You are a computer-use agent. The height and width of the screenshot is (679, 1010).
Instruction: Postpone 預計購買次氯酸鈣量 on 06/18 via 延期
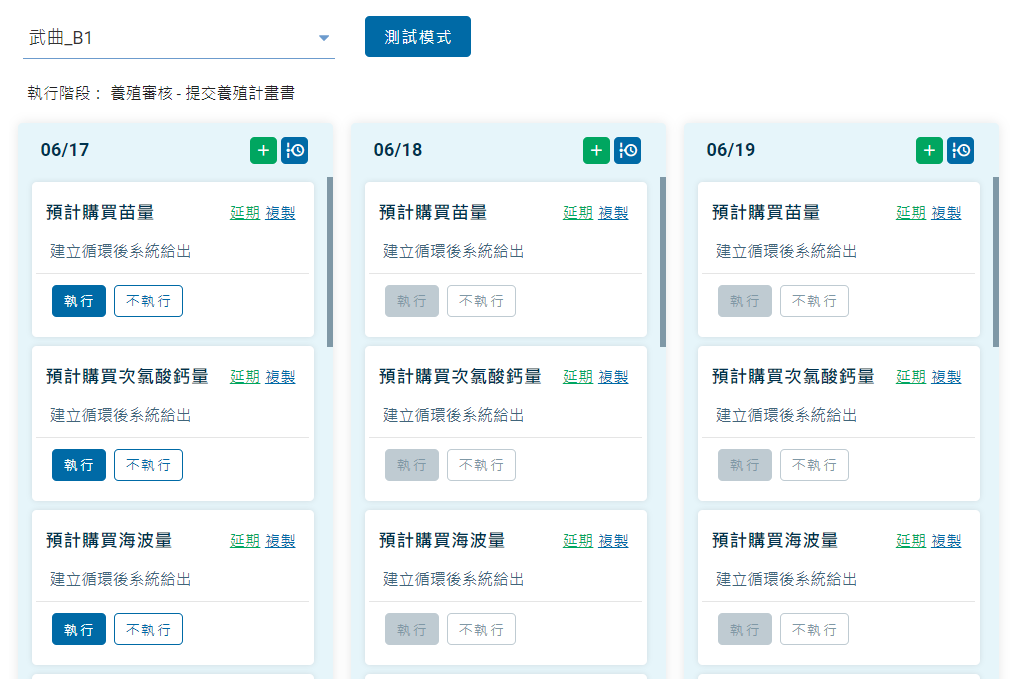(578, 377)
